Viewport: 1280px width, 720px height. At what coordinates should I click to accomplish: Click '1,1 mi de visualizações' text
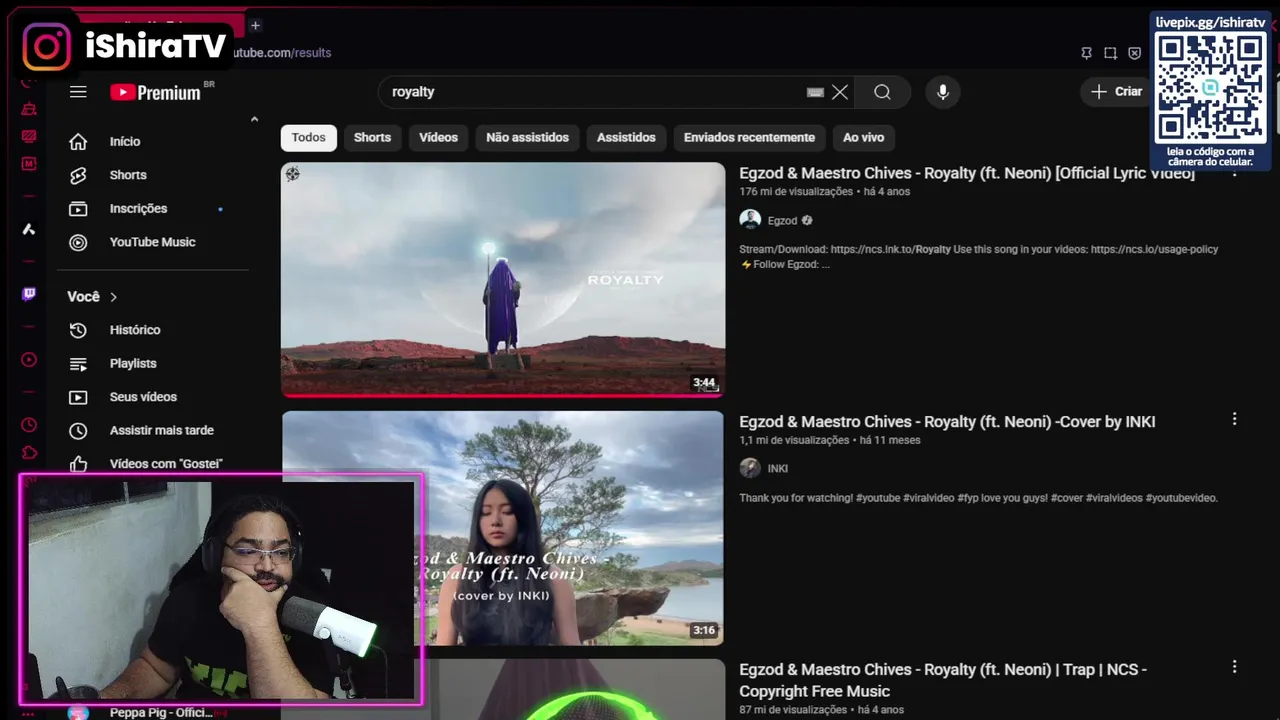click(x=794, y=440)
